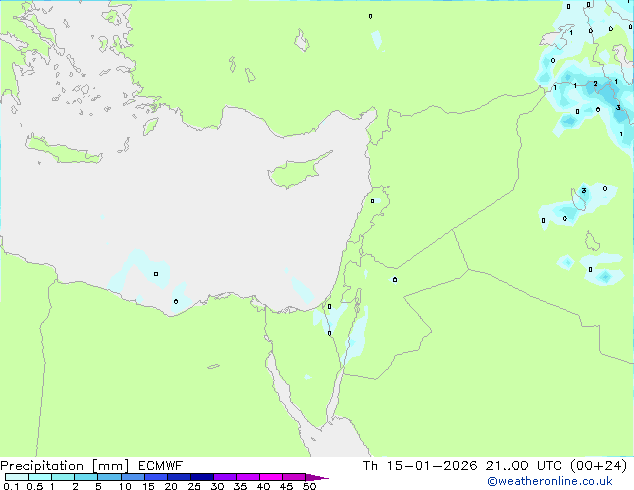Screen dimensions: 634x490
Task: Click the legend swatch between 45 and 50
Action: point(294,477)
